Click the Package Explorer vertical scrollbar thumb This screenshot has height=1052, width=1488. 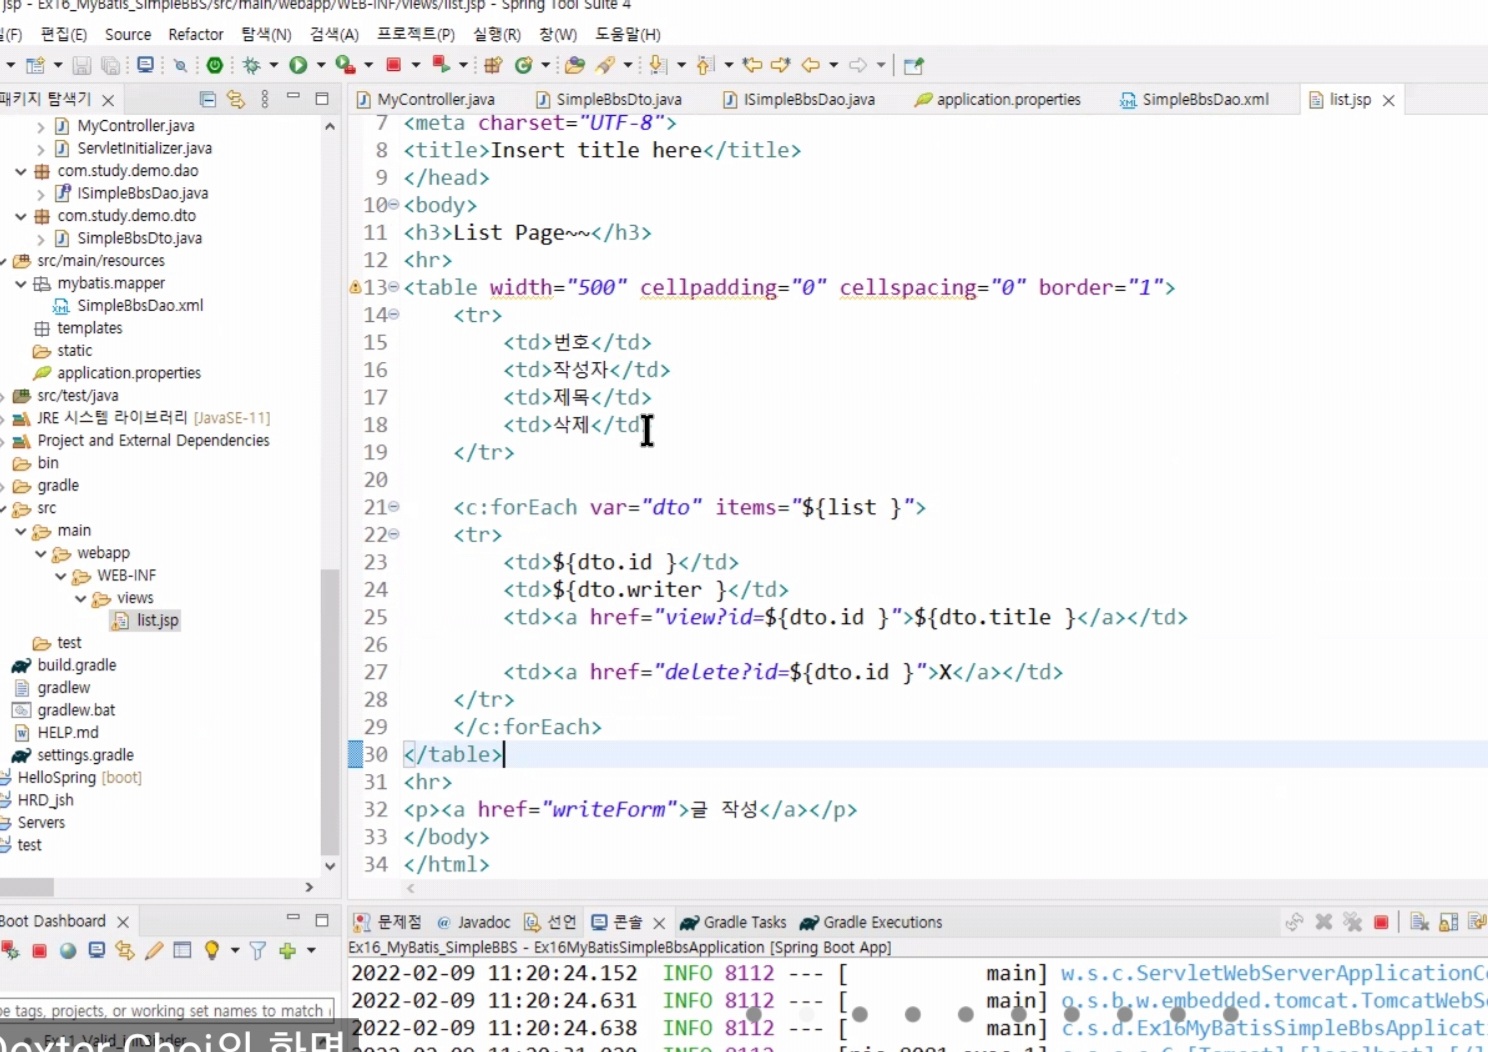tap(329, 712)
